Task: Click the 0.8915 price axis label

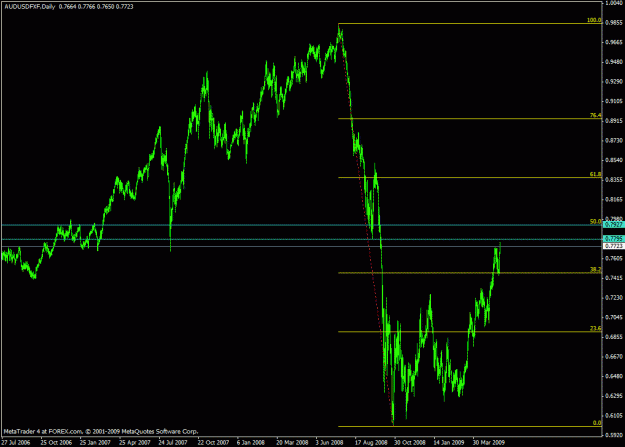Action: pyautogui.click(x=614, y=121)
